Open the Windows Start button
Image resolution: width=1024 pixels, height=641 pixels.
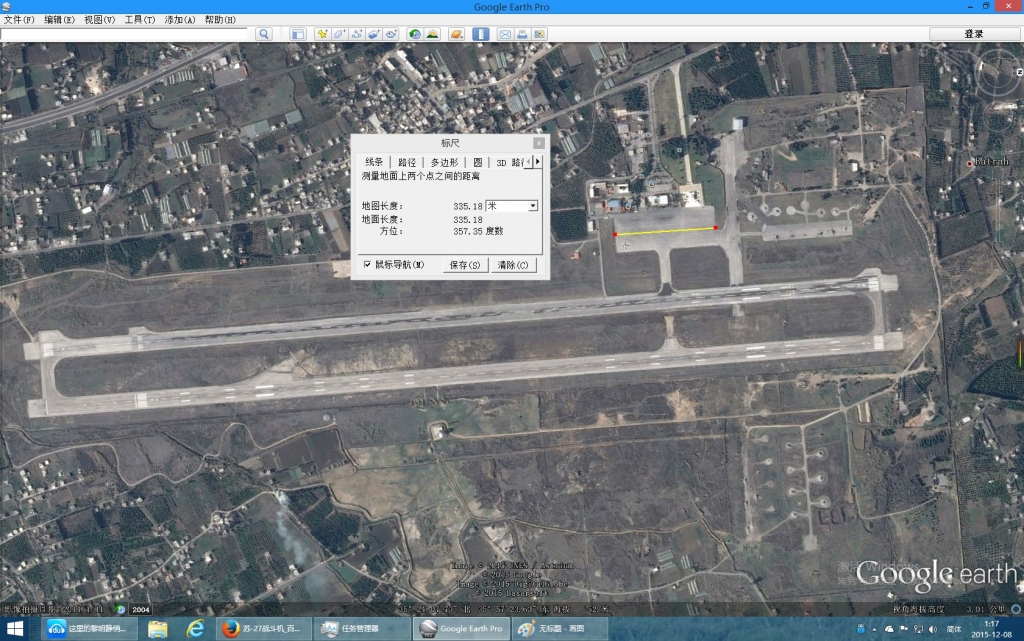14,629
